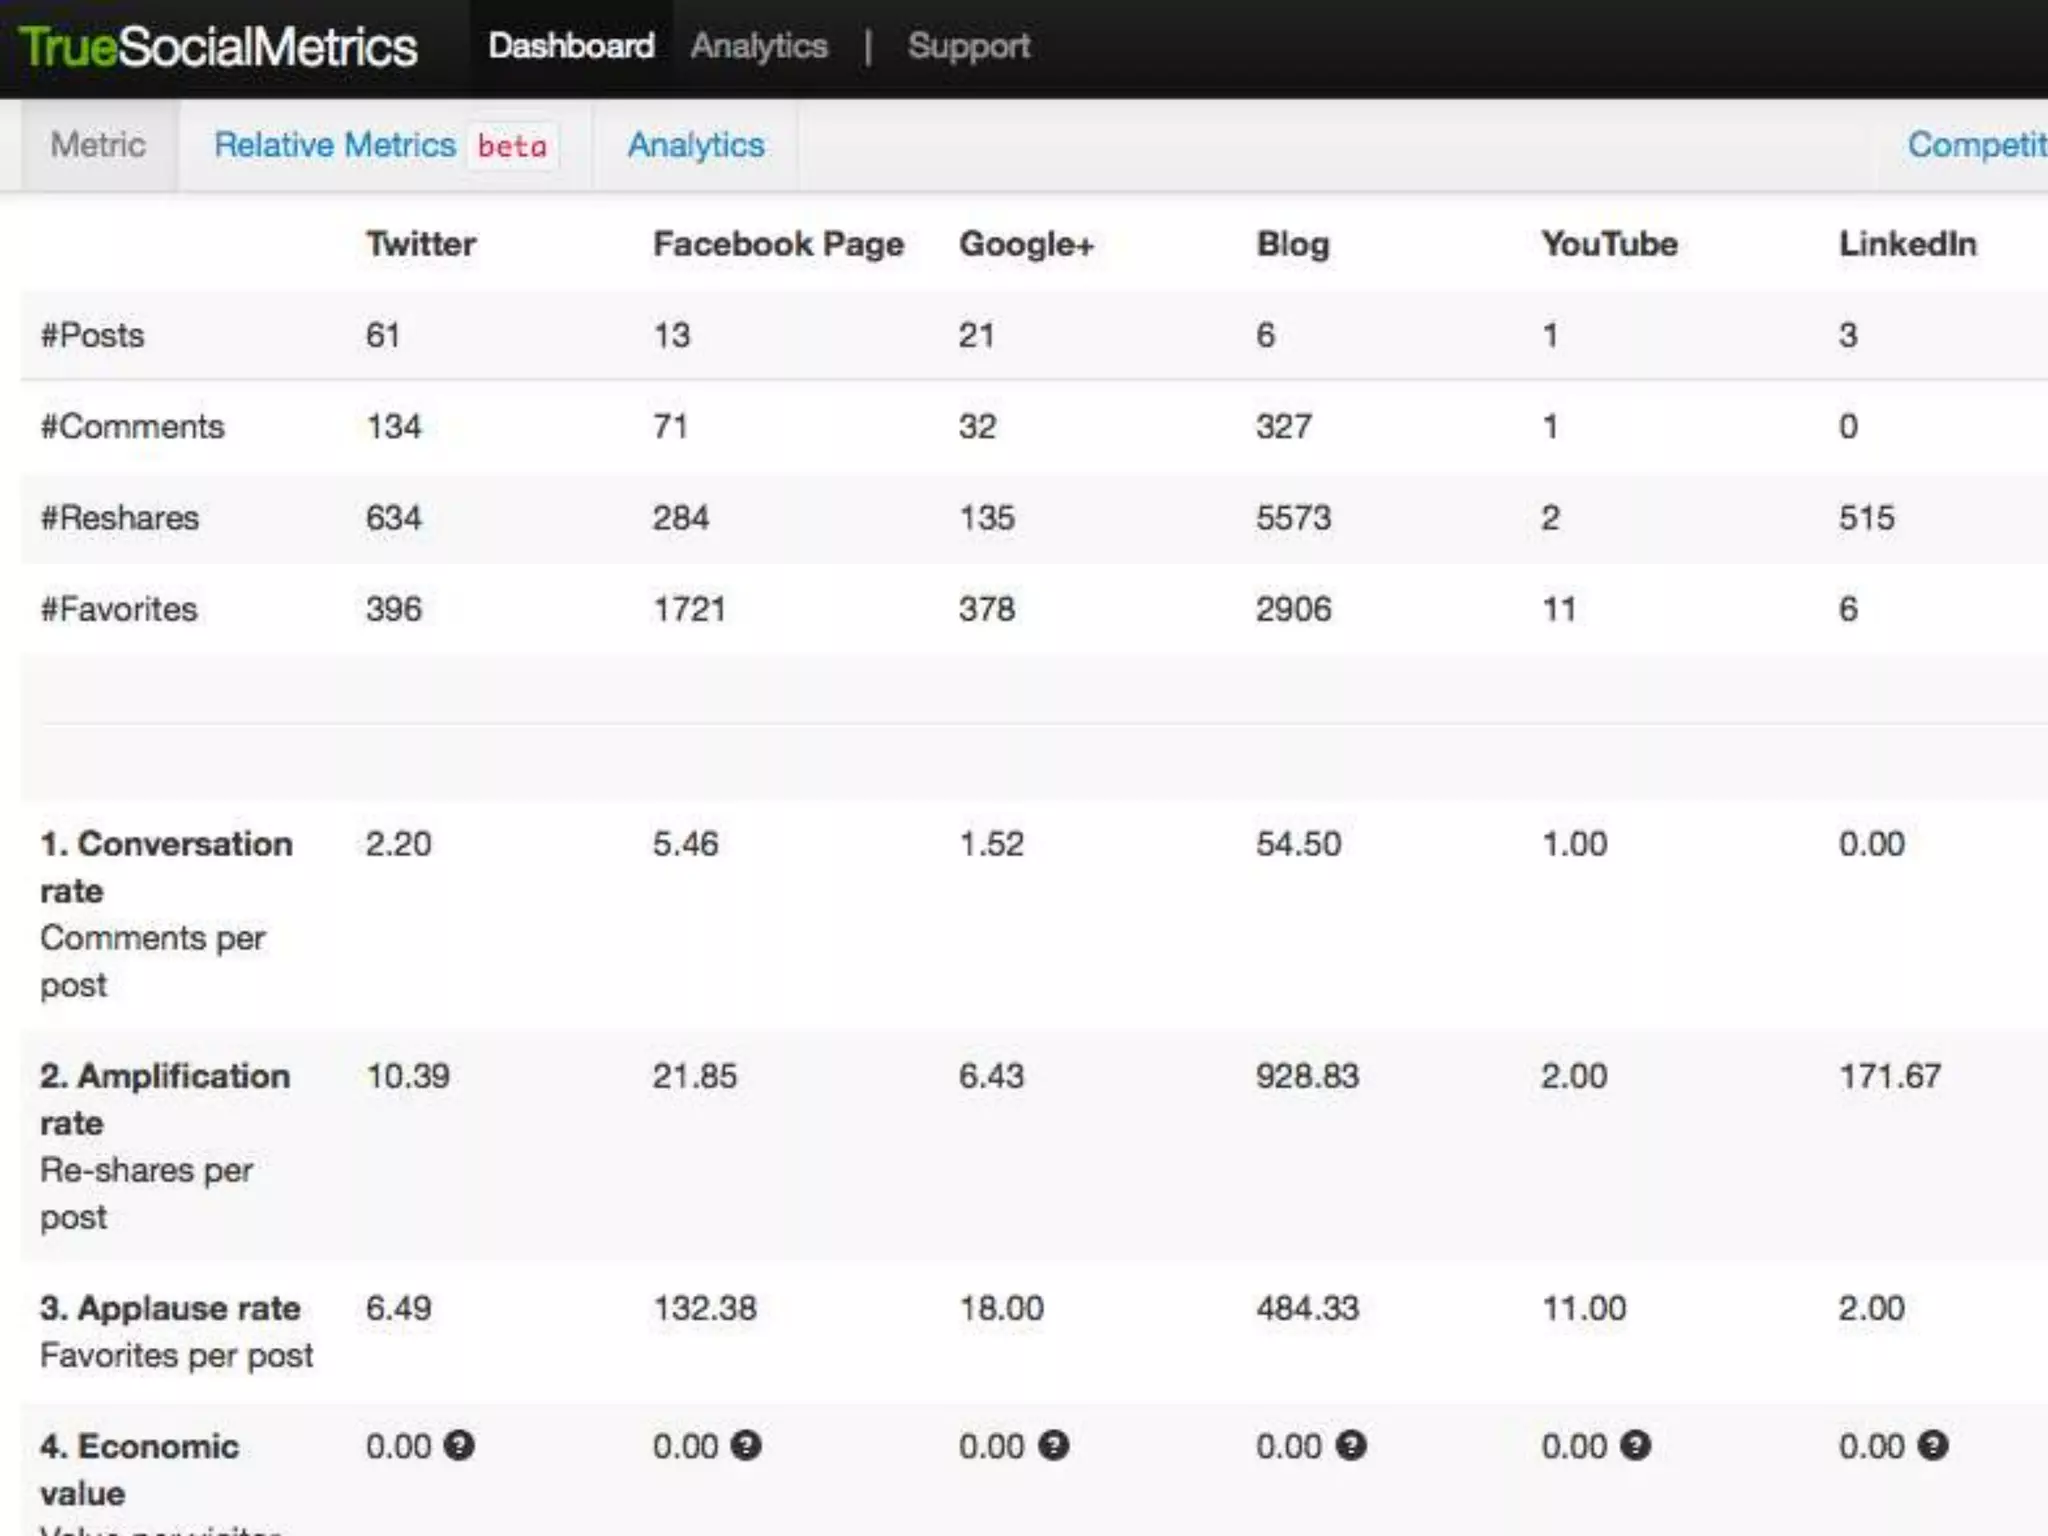Click the LinkedIn economic value help icon
This screenshot has height=1536, width=2048.
click(x=1933, y=1445)
